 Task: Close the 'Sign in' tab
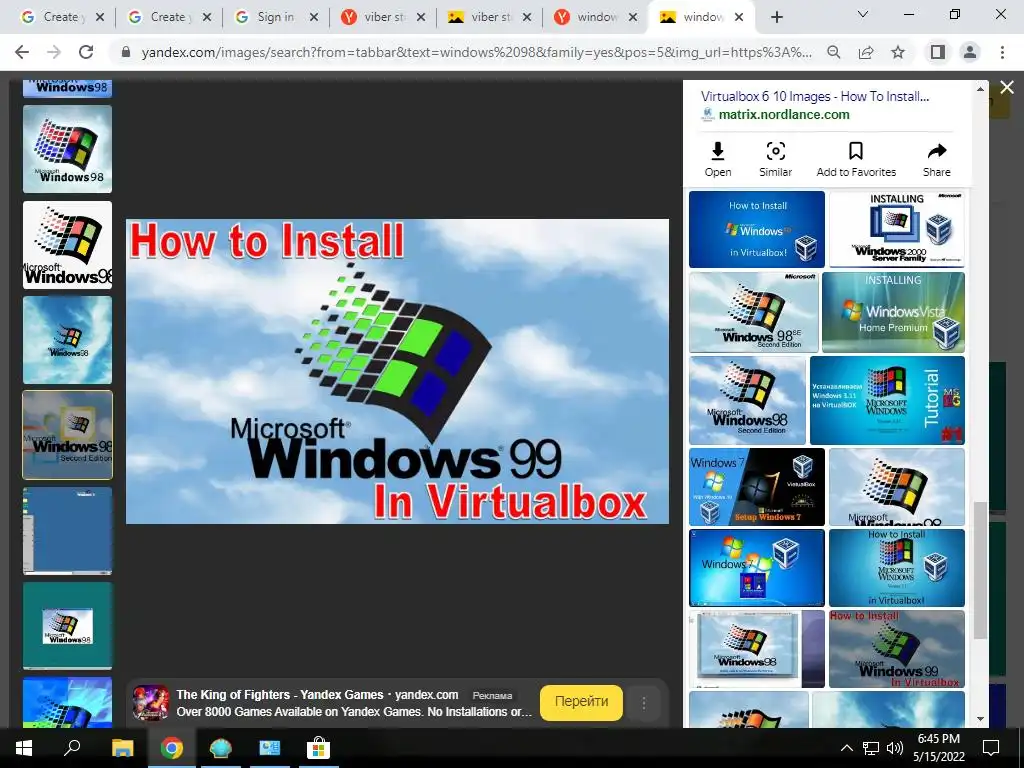point(313,18)
